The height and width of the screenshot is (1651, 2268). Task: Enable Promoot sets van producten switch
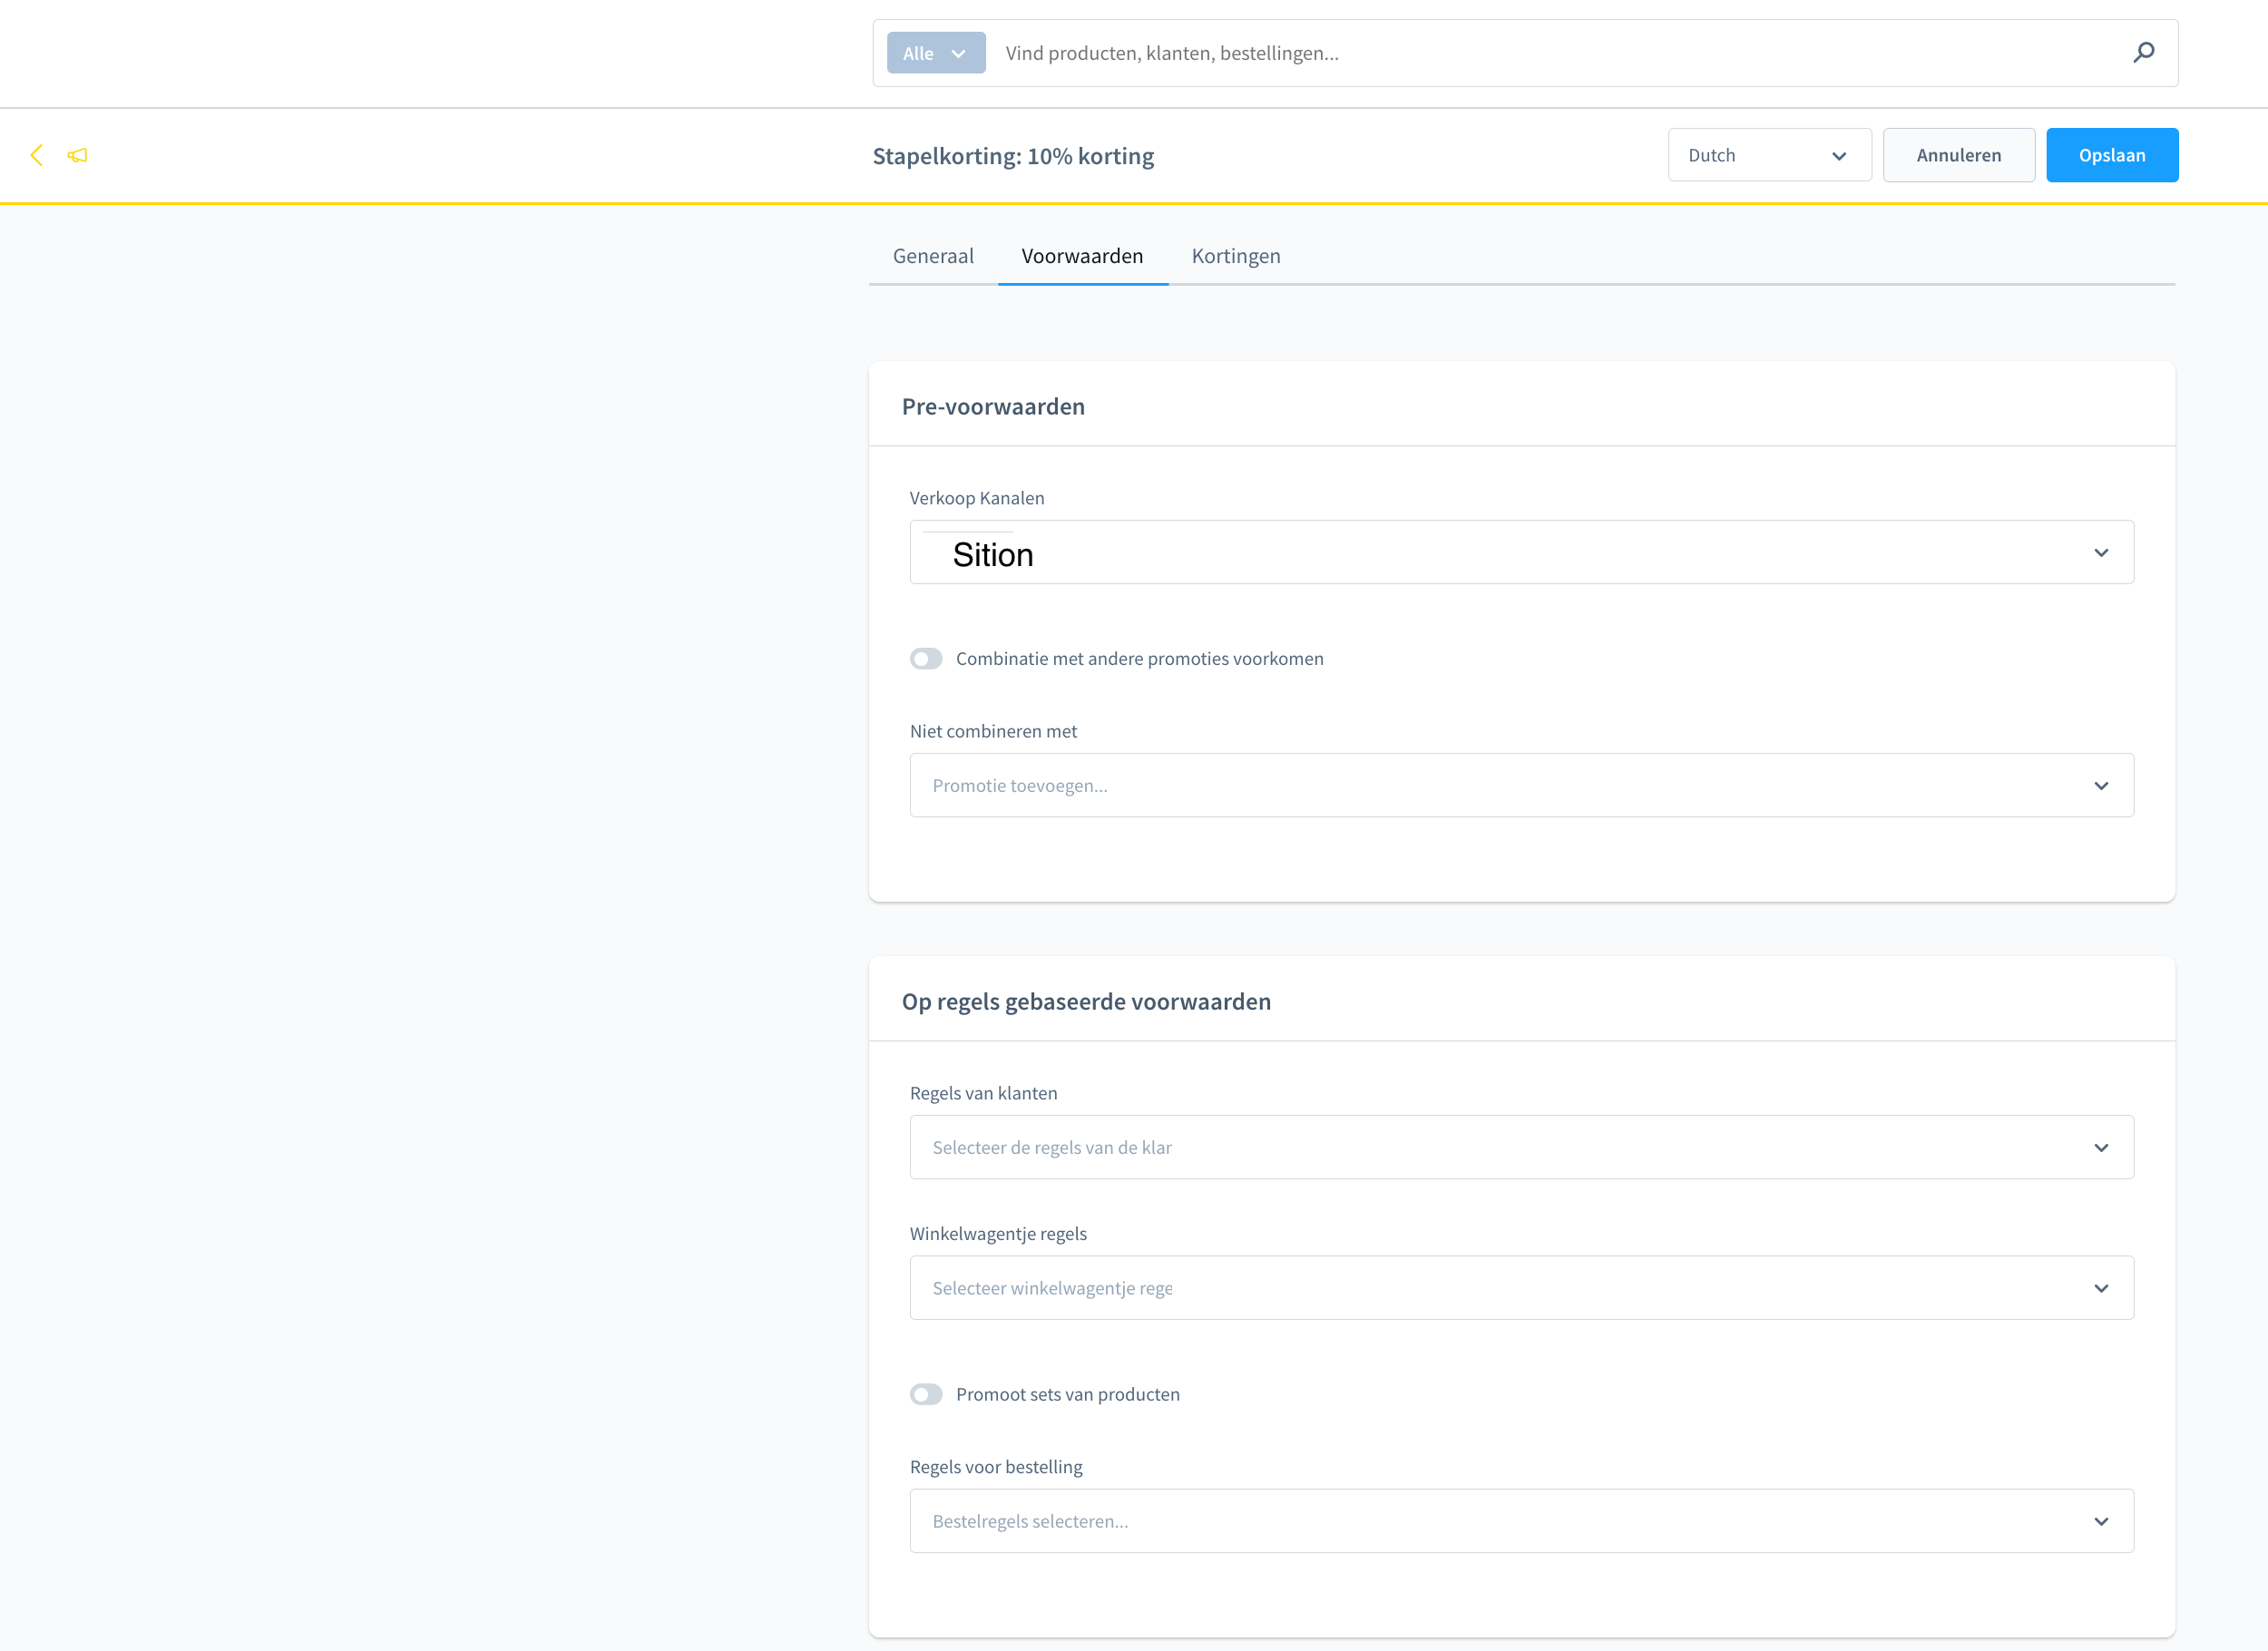tap(926, 1394)
